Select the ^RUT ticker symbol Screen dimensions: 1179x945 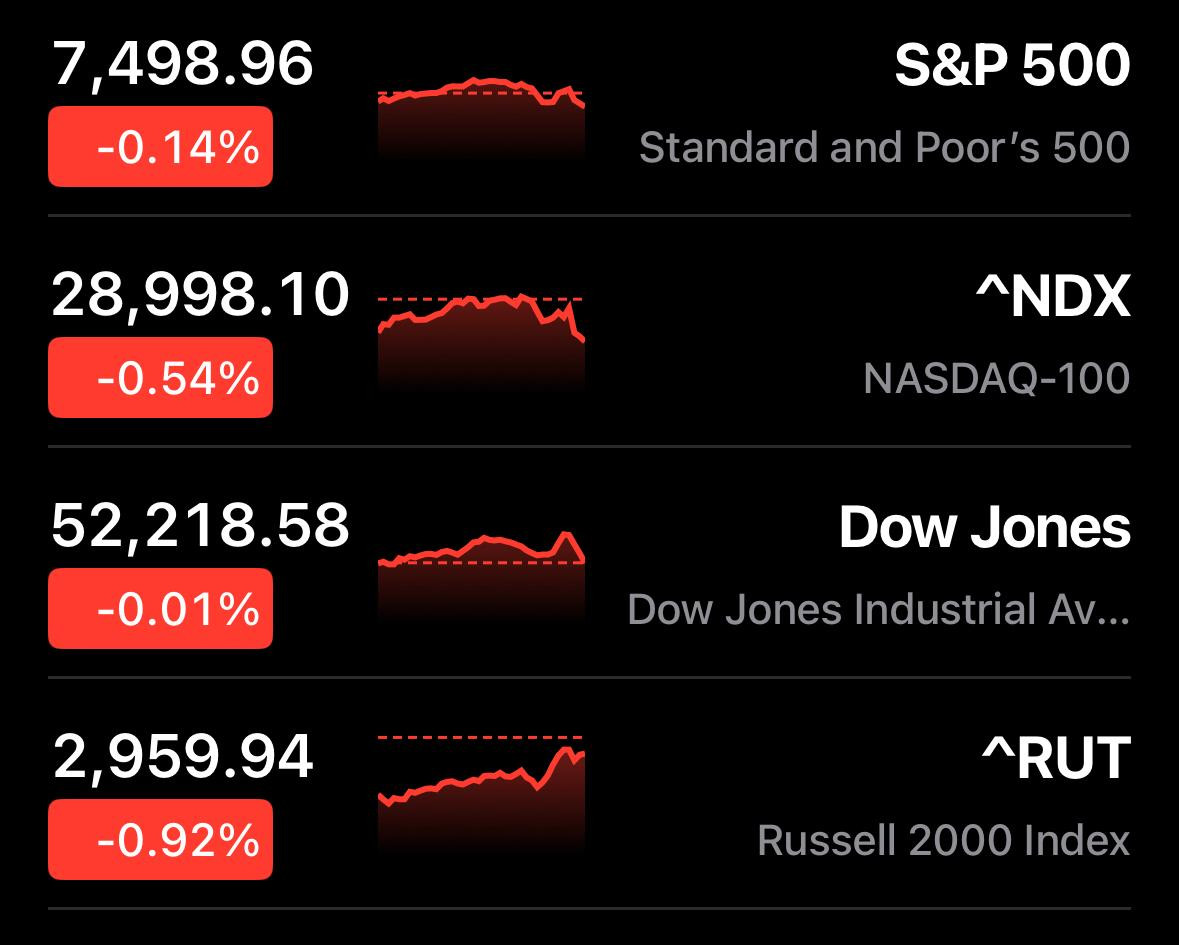(1056, 759)
